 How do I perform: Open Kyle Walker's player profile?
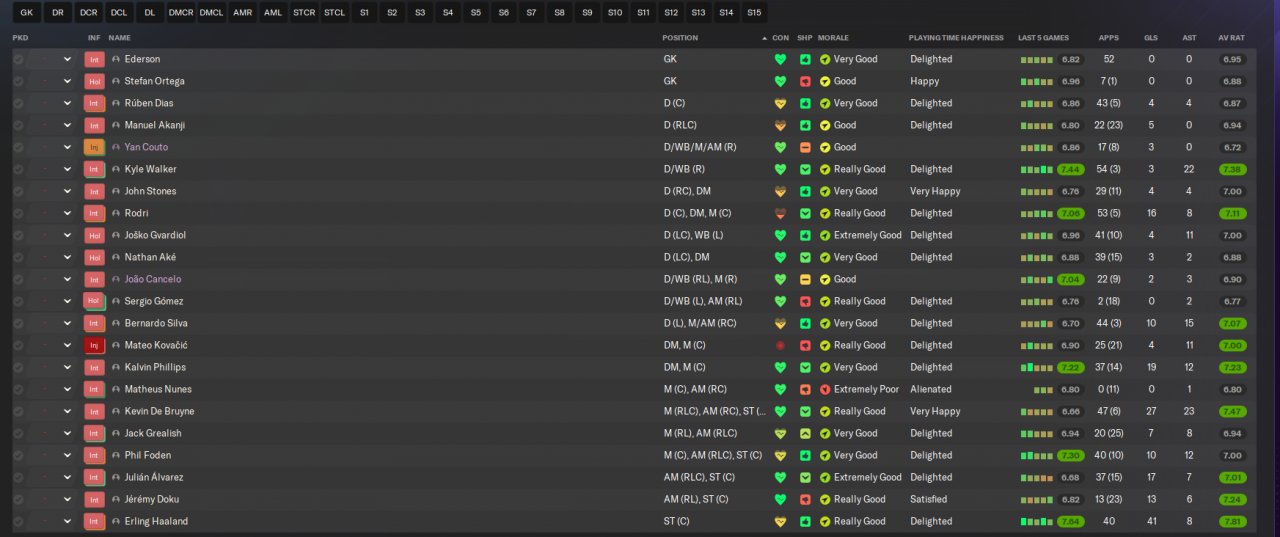click(150, 169)
